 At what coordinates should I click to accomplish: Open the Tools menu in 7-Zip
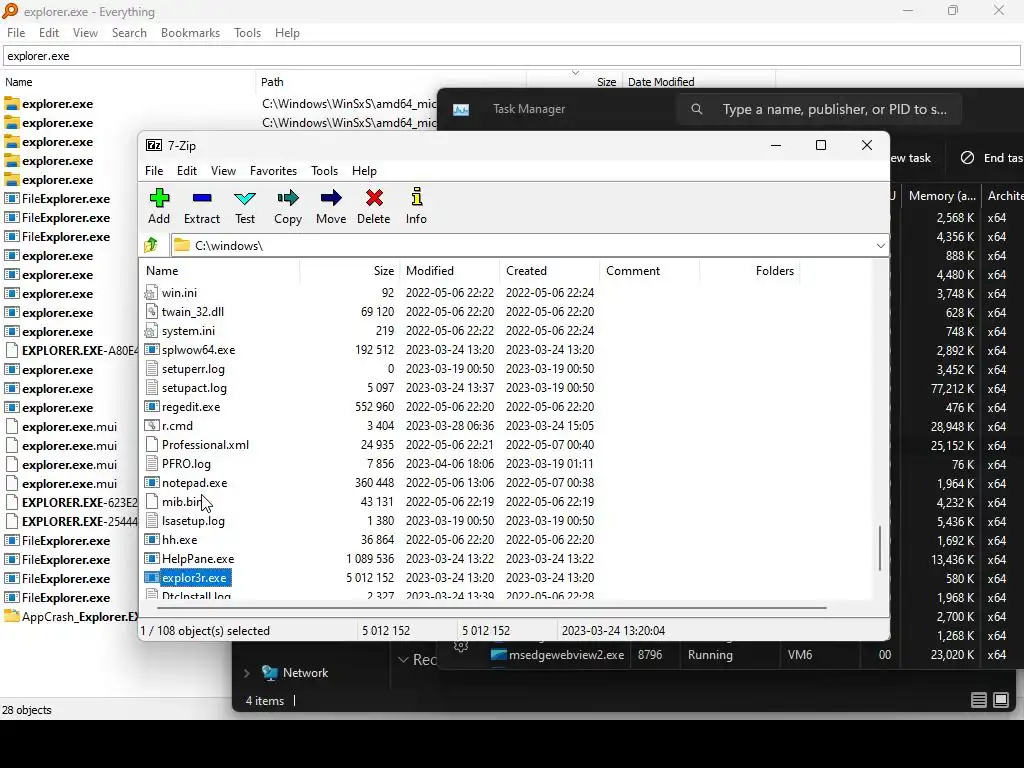pos(324,170)
